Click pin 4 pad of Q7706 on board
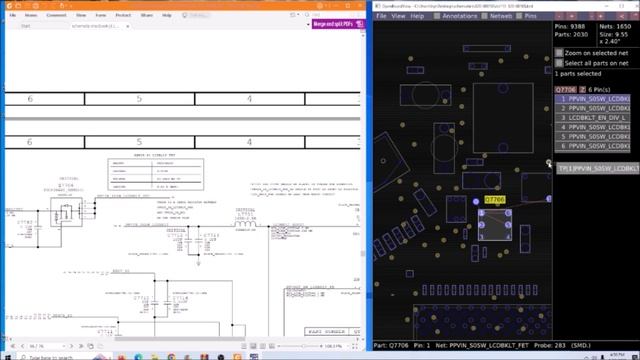This screenshot has height=360, width=640. click(x=508, y=236)
